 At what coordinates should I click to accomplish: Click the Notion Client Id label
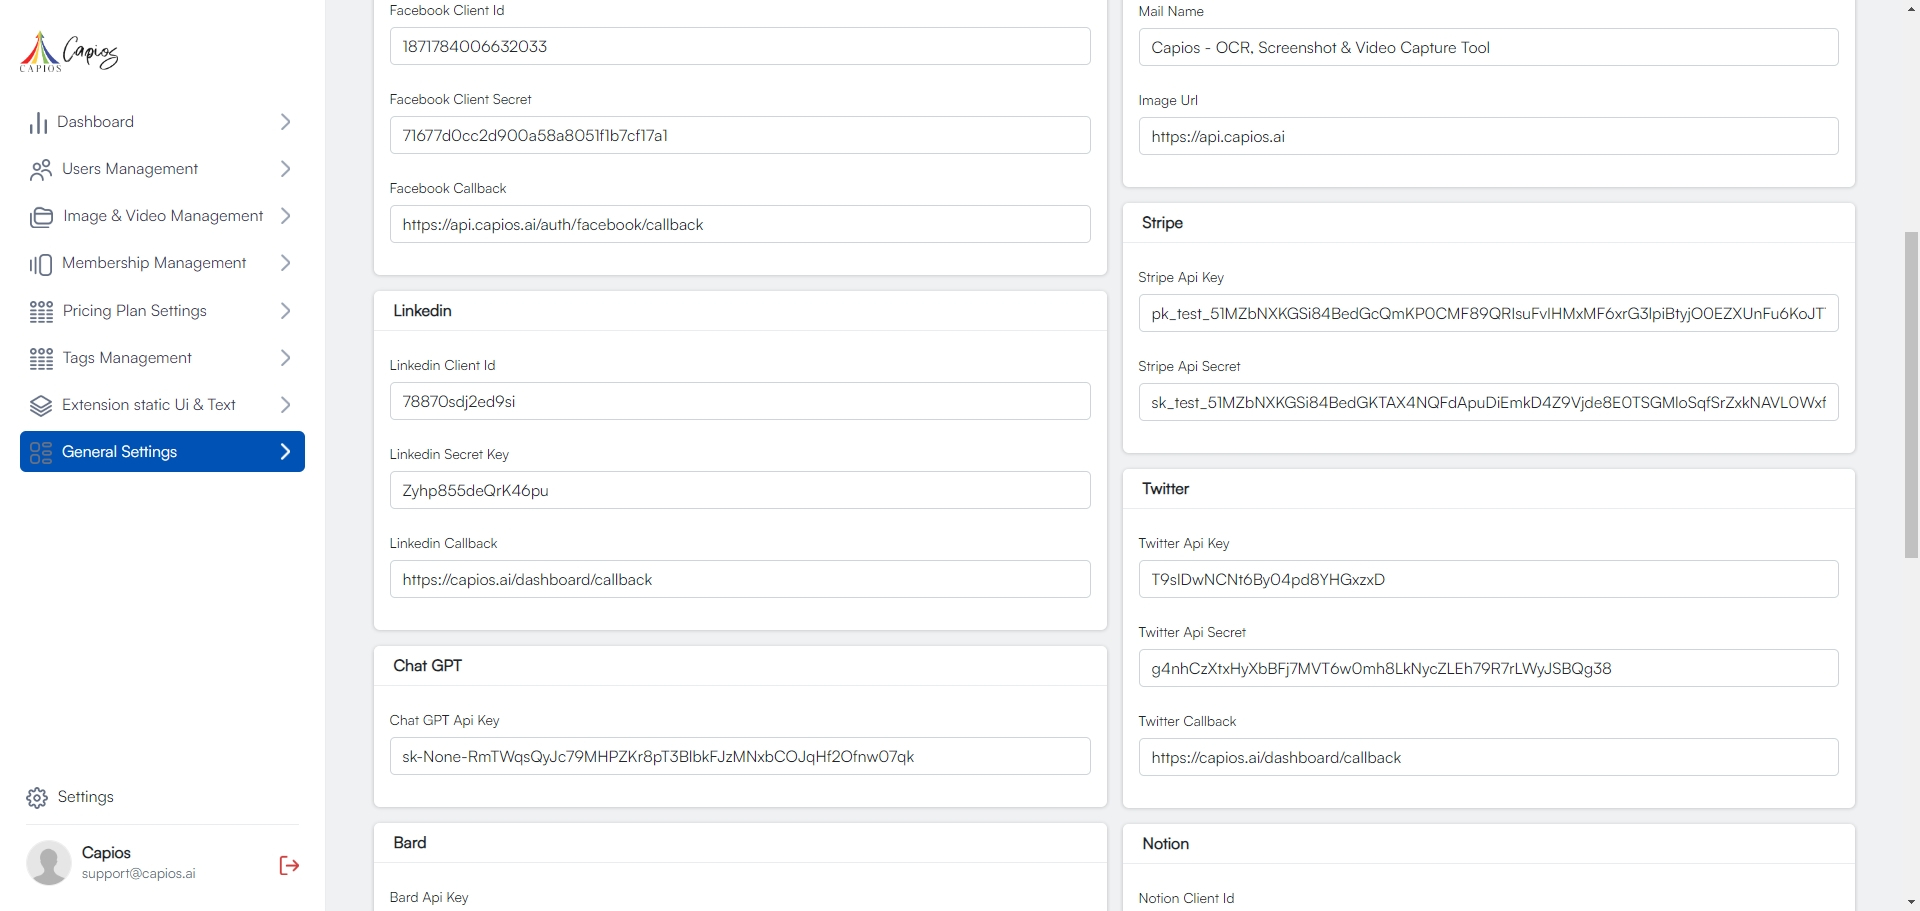coord(1186,899)
